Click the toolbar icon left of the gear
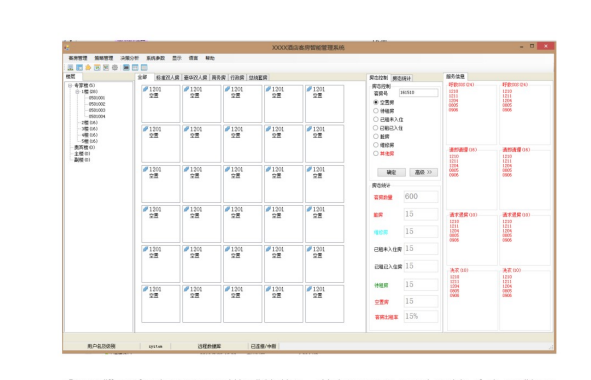This screenshot has height=380, width=591. coord(106,67)
